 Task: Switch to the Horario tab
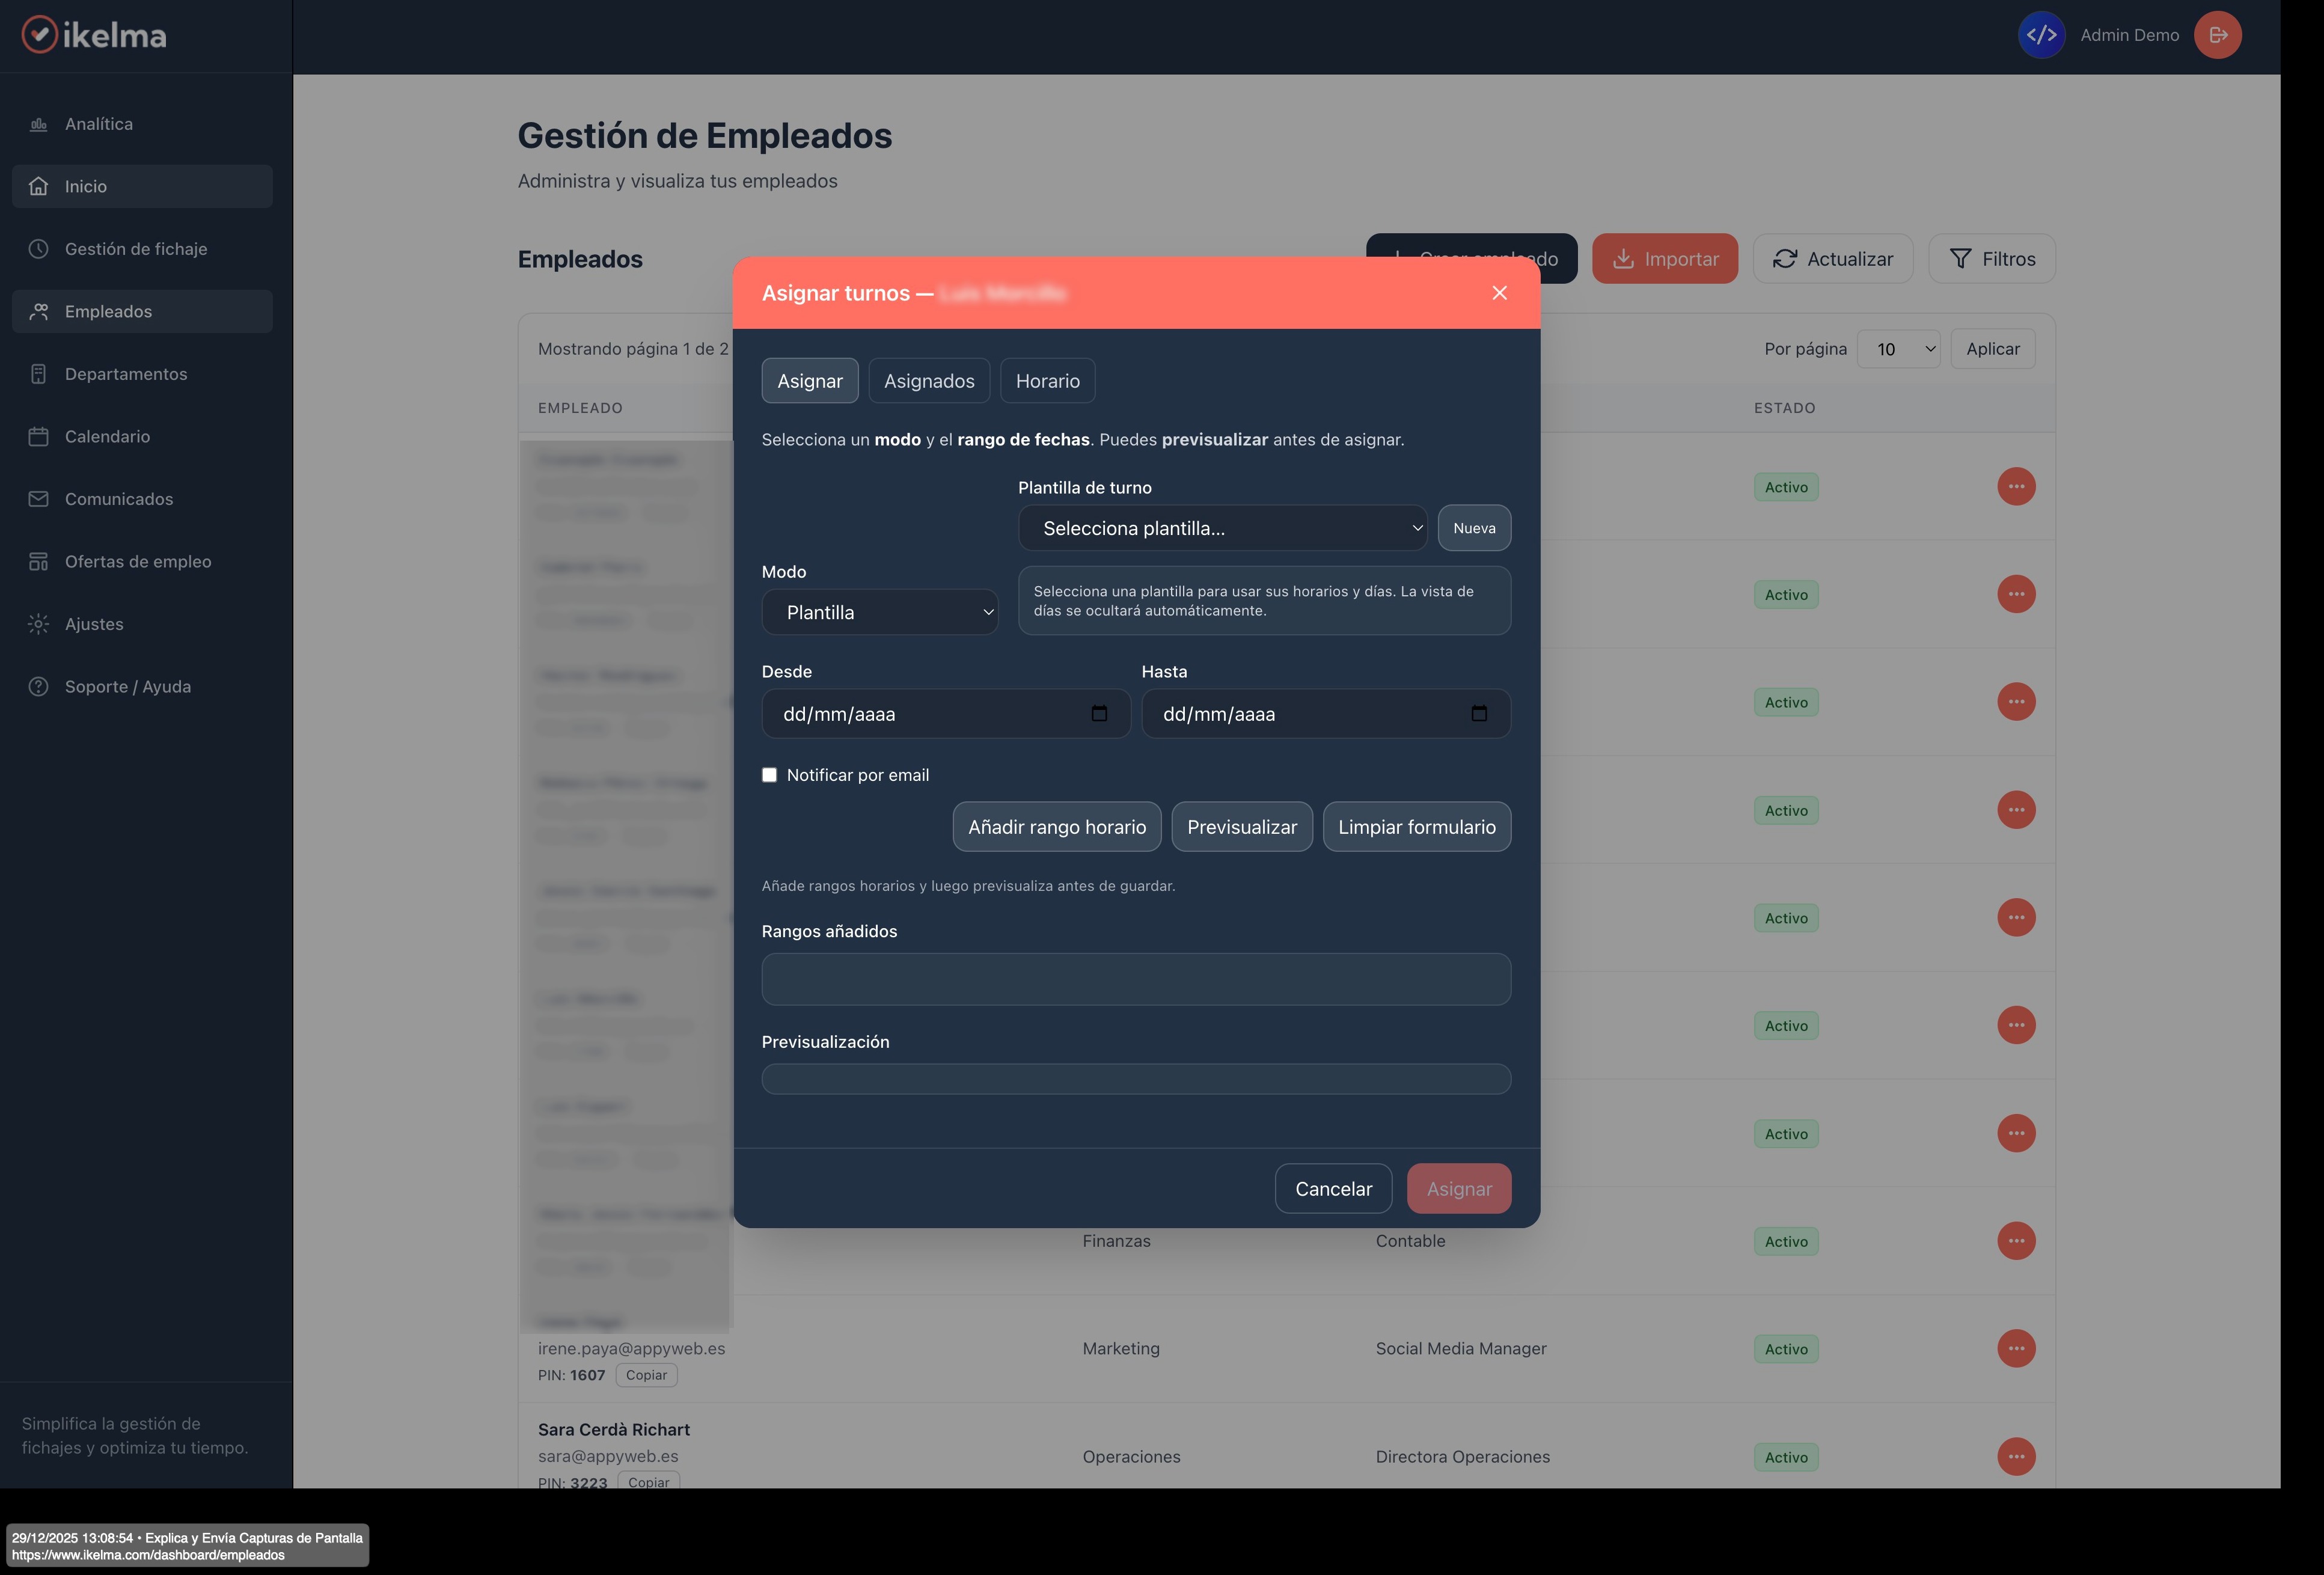click(1047, 381)
